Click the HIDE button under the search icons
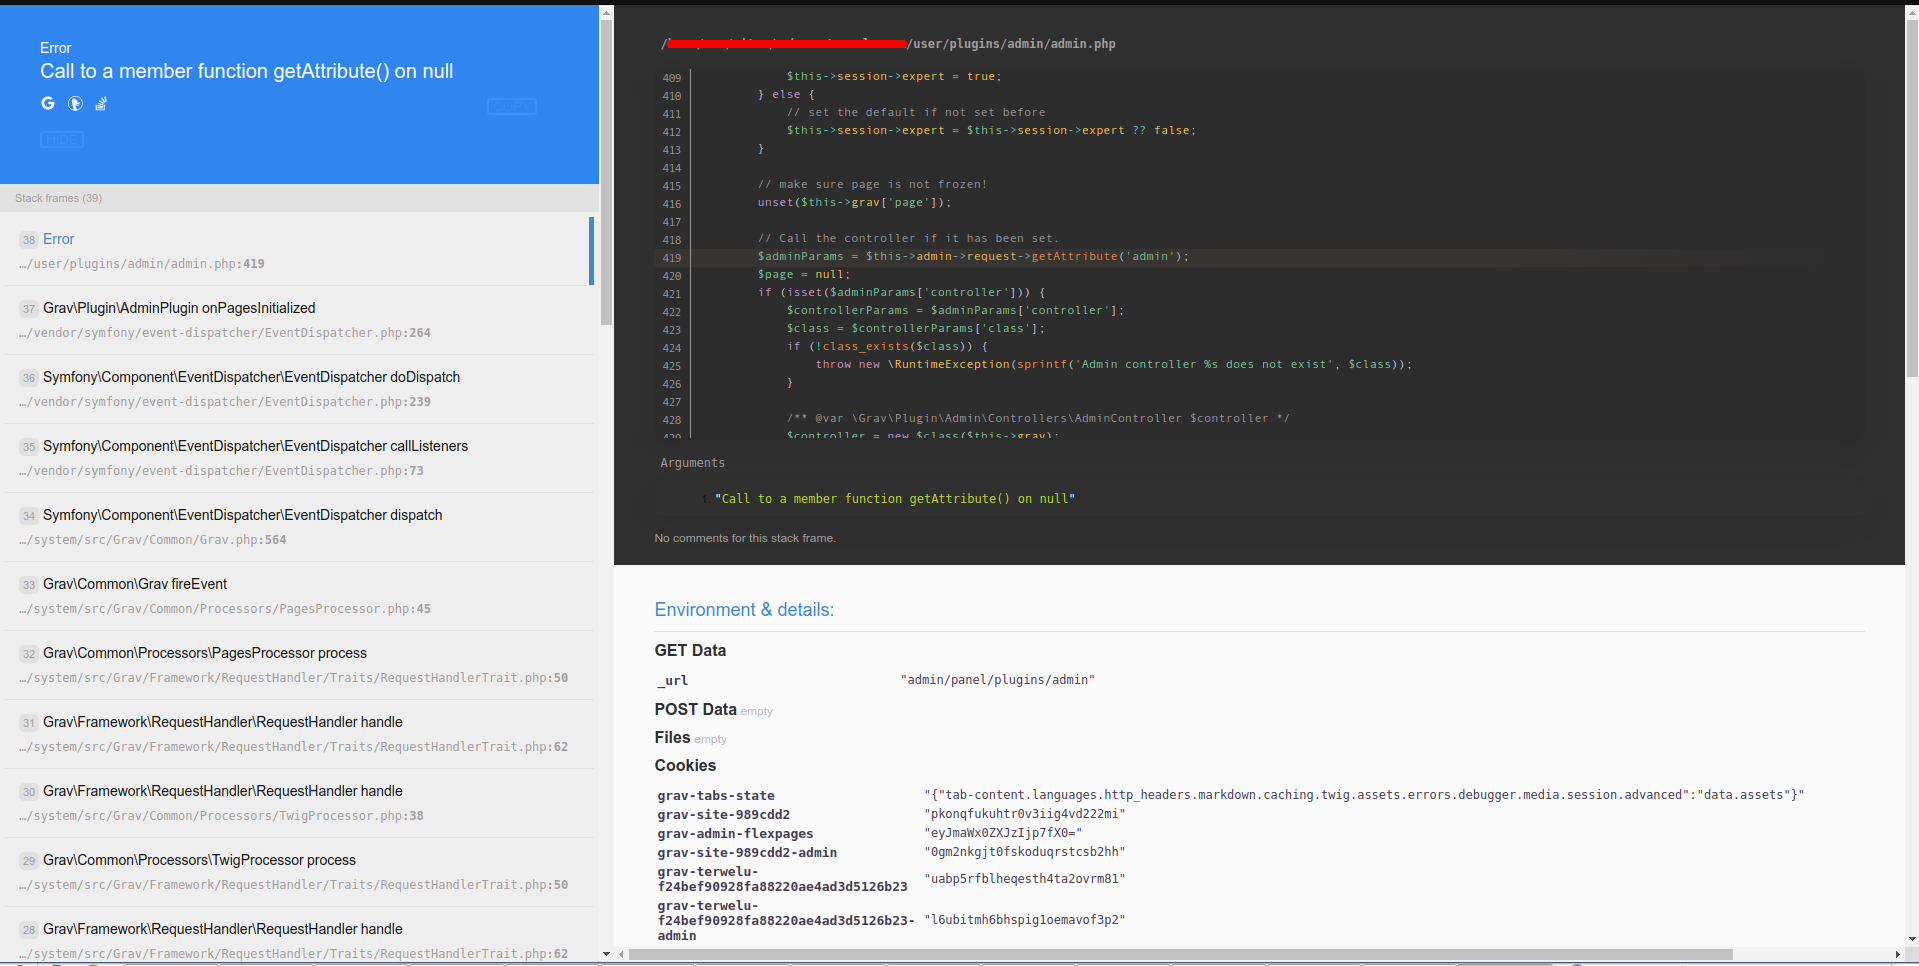1919x966 pixels. coord(62,139)
